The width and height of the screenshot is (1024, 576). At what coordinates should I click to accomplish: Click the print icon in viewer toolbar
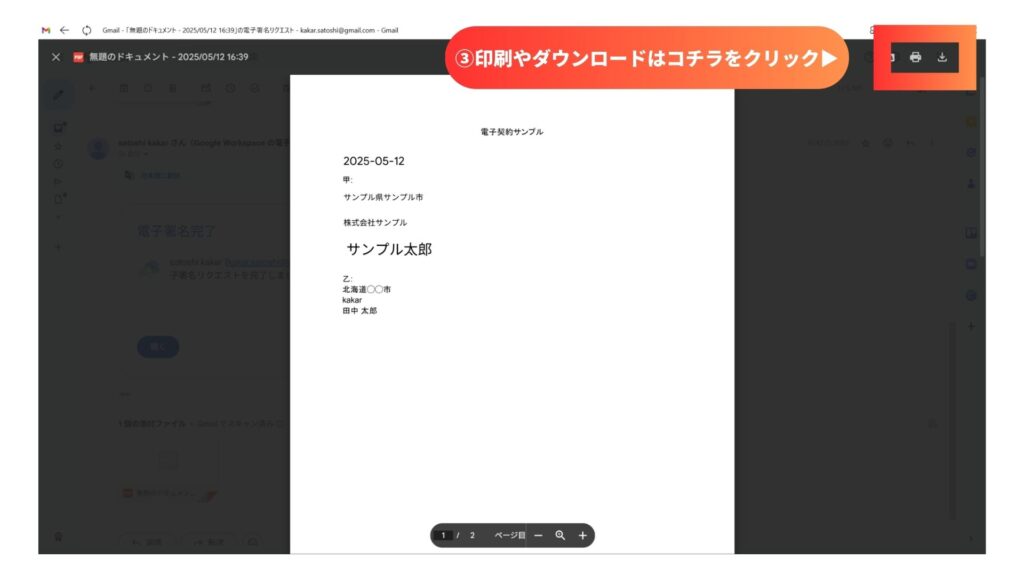[915, 57]
